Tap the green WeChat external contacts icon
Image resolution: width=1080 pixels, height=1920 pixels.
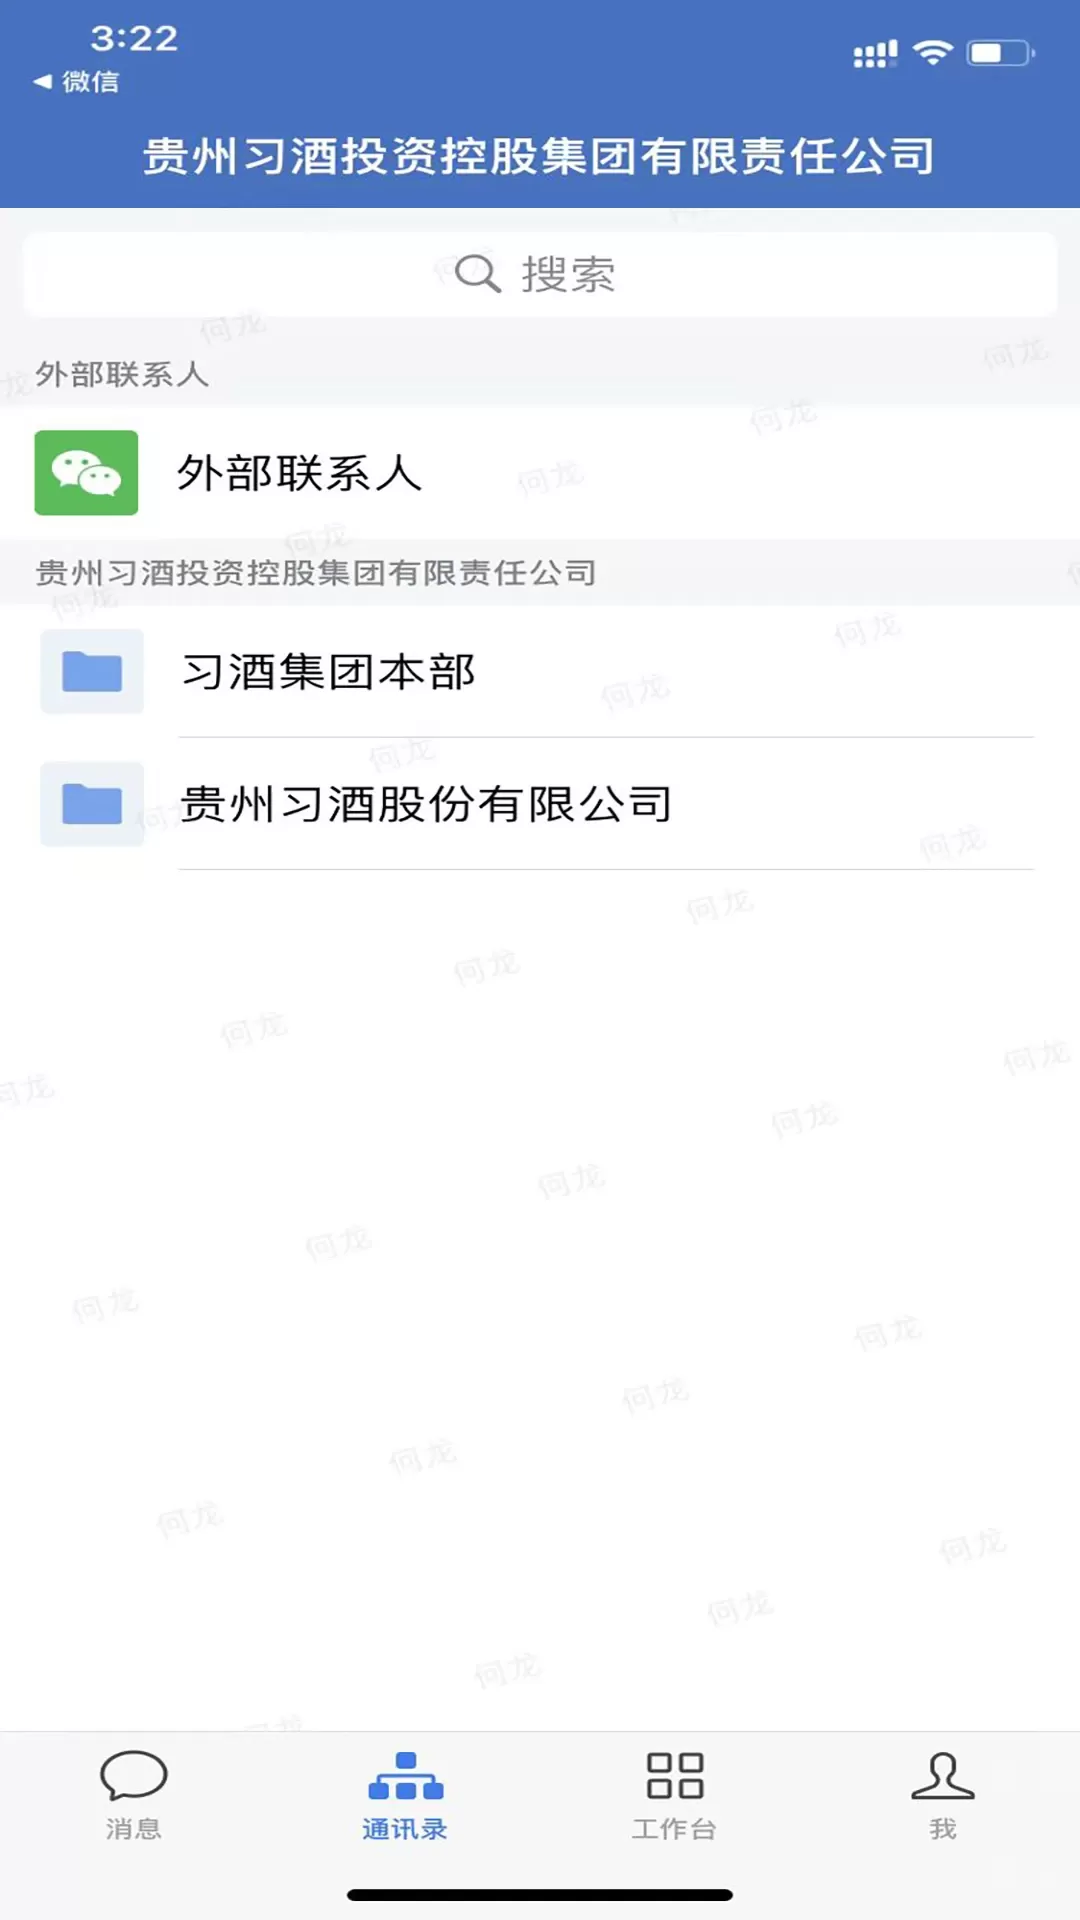[x=86, y=473]
